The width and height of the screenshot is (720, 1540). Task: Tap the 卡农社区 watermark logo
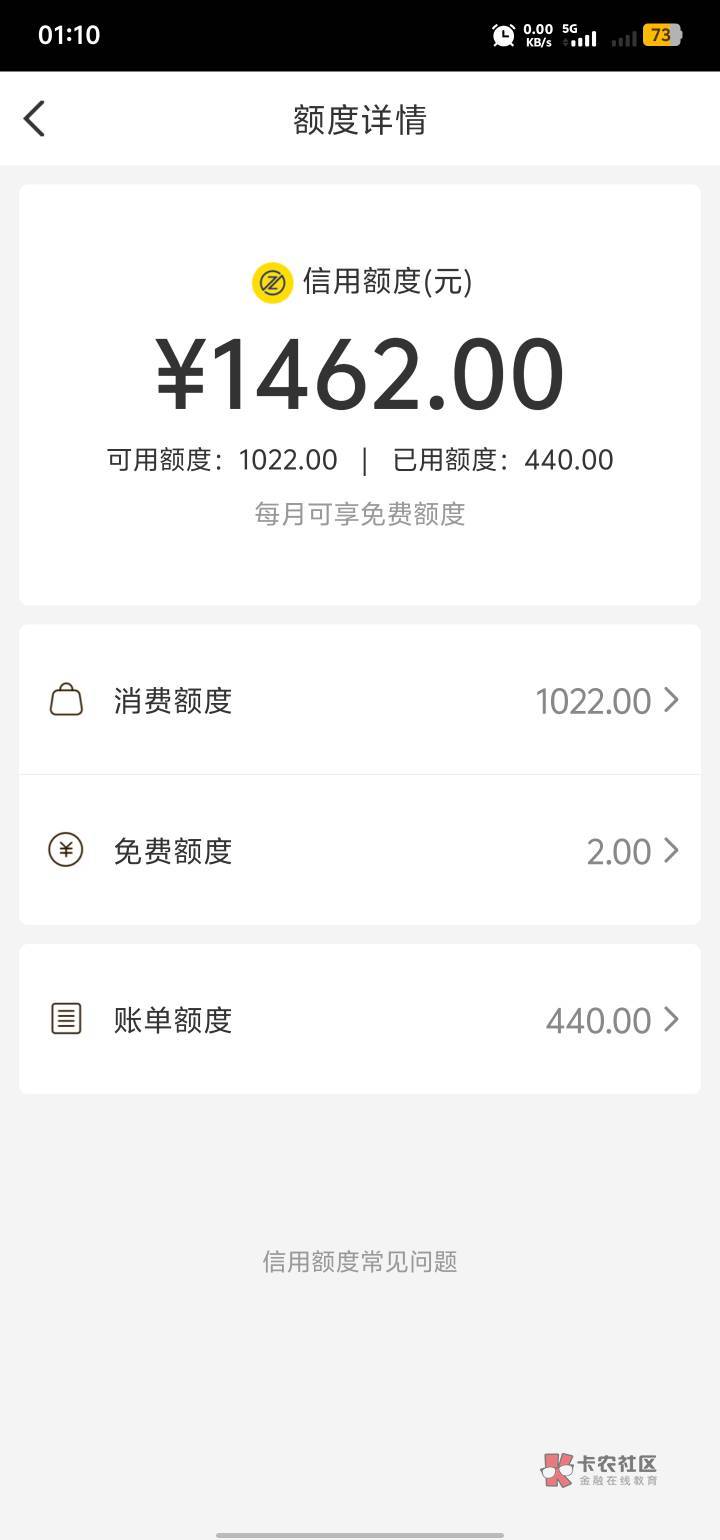click(600, 1469)
